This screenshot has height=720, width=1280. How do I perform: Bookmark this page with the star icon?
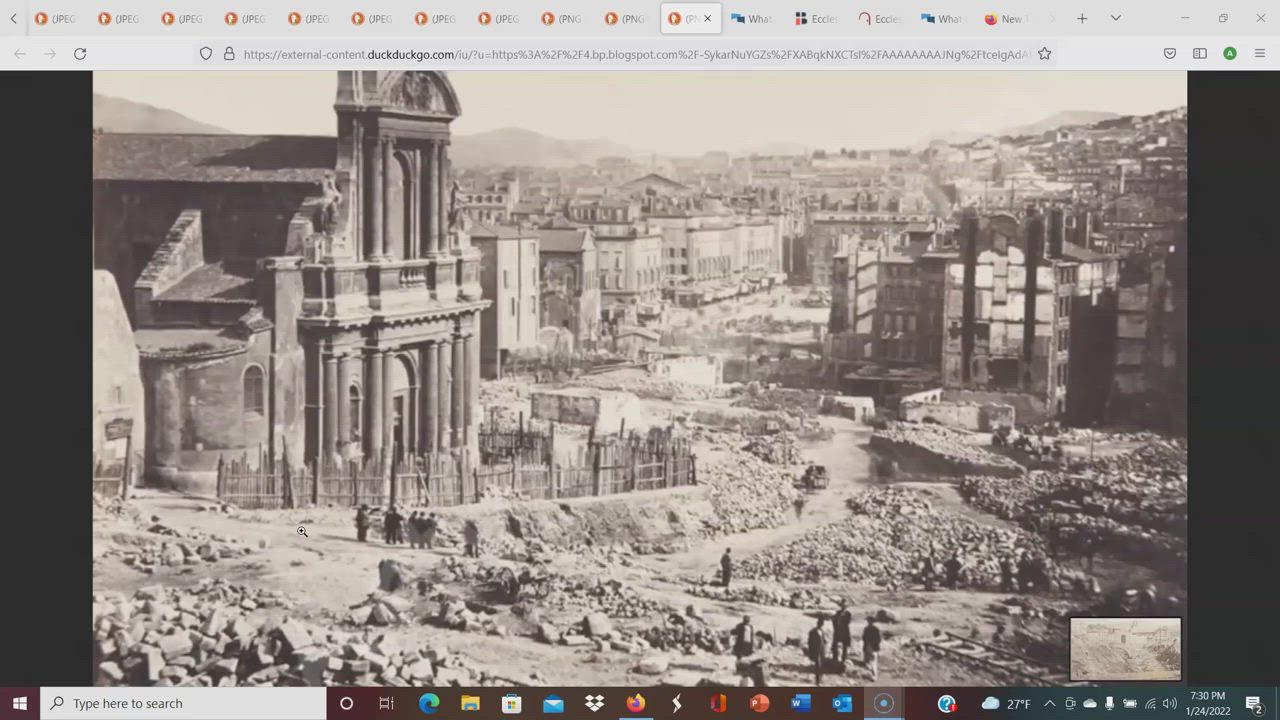coord(1044,54)
